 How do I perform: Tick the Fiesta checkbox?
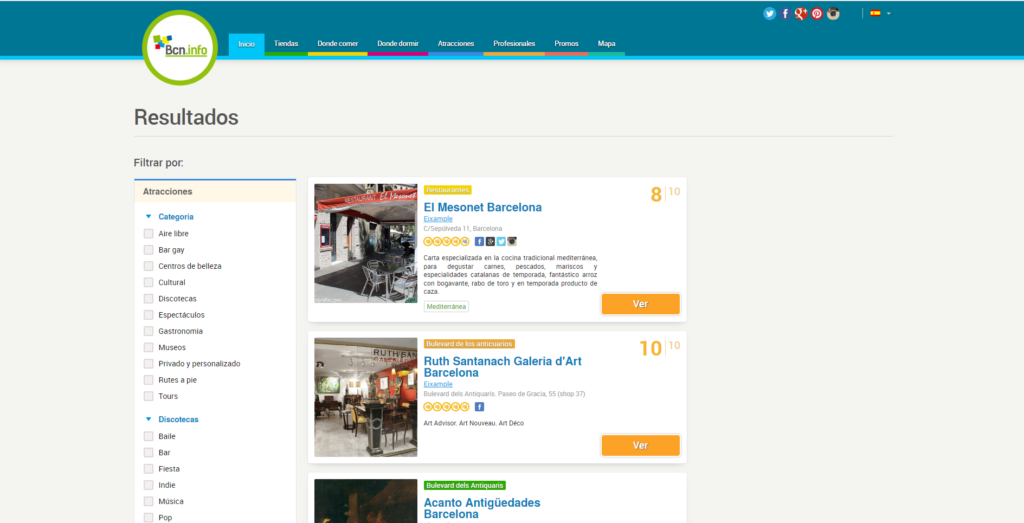(148, 469)
